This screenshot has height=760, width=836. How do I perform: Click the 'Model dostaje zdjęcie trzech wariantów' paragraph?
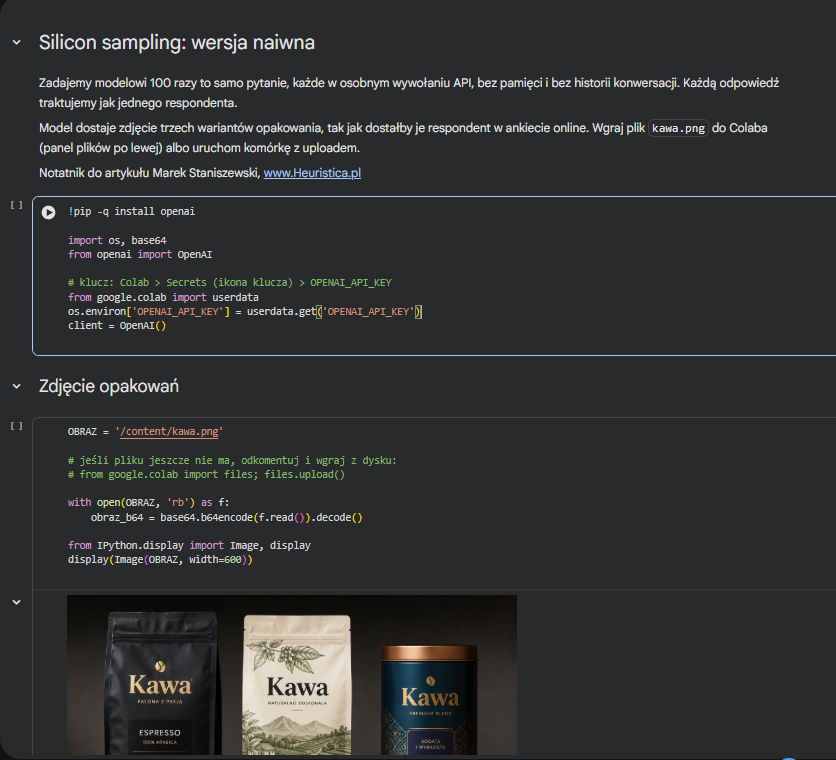point(403,138)
